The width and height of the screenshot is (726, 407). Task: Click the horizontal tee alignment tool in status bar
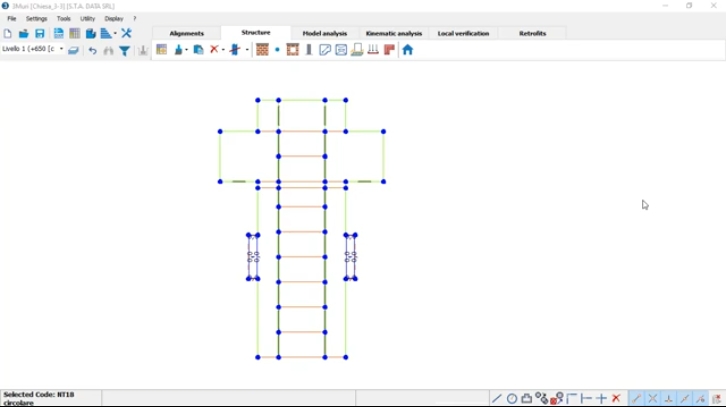(x=586, y=398)
